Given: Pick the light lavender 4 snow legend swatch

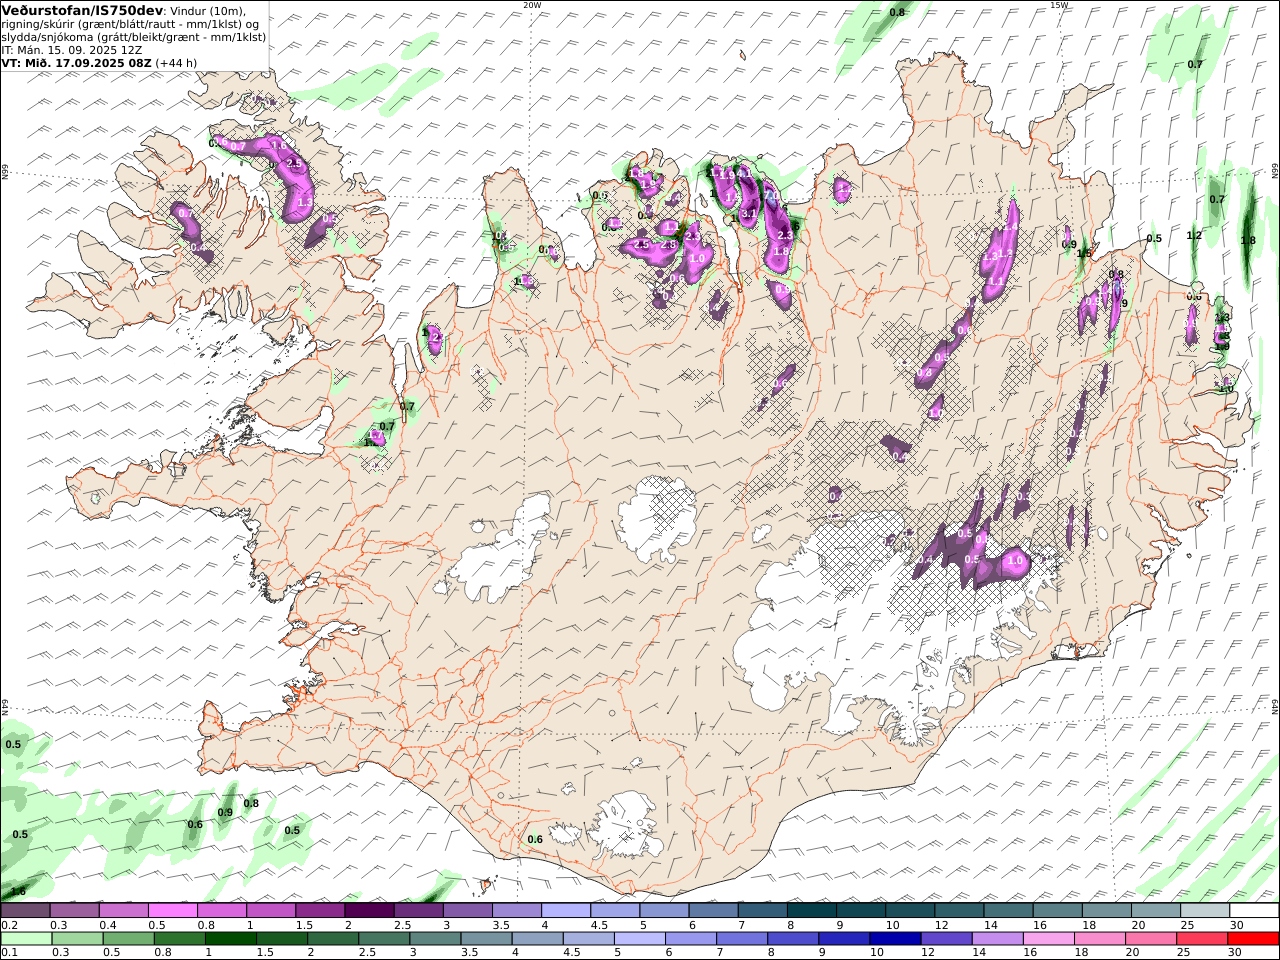Looking at the screenshot, I should [x=566, y=911].
